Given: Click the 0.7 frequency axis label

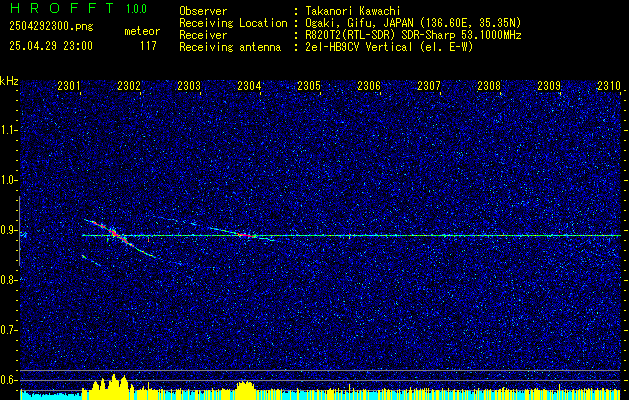Looking at the screenshot, I should click(x=8, y=330).
